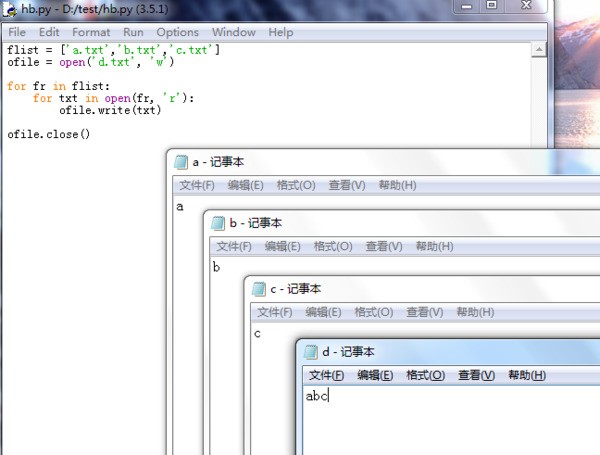Click the notepad icon of window c

pos(259,289)
